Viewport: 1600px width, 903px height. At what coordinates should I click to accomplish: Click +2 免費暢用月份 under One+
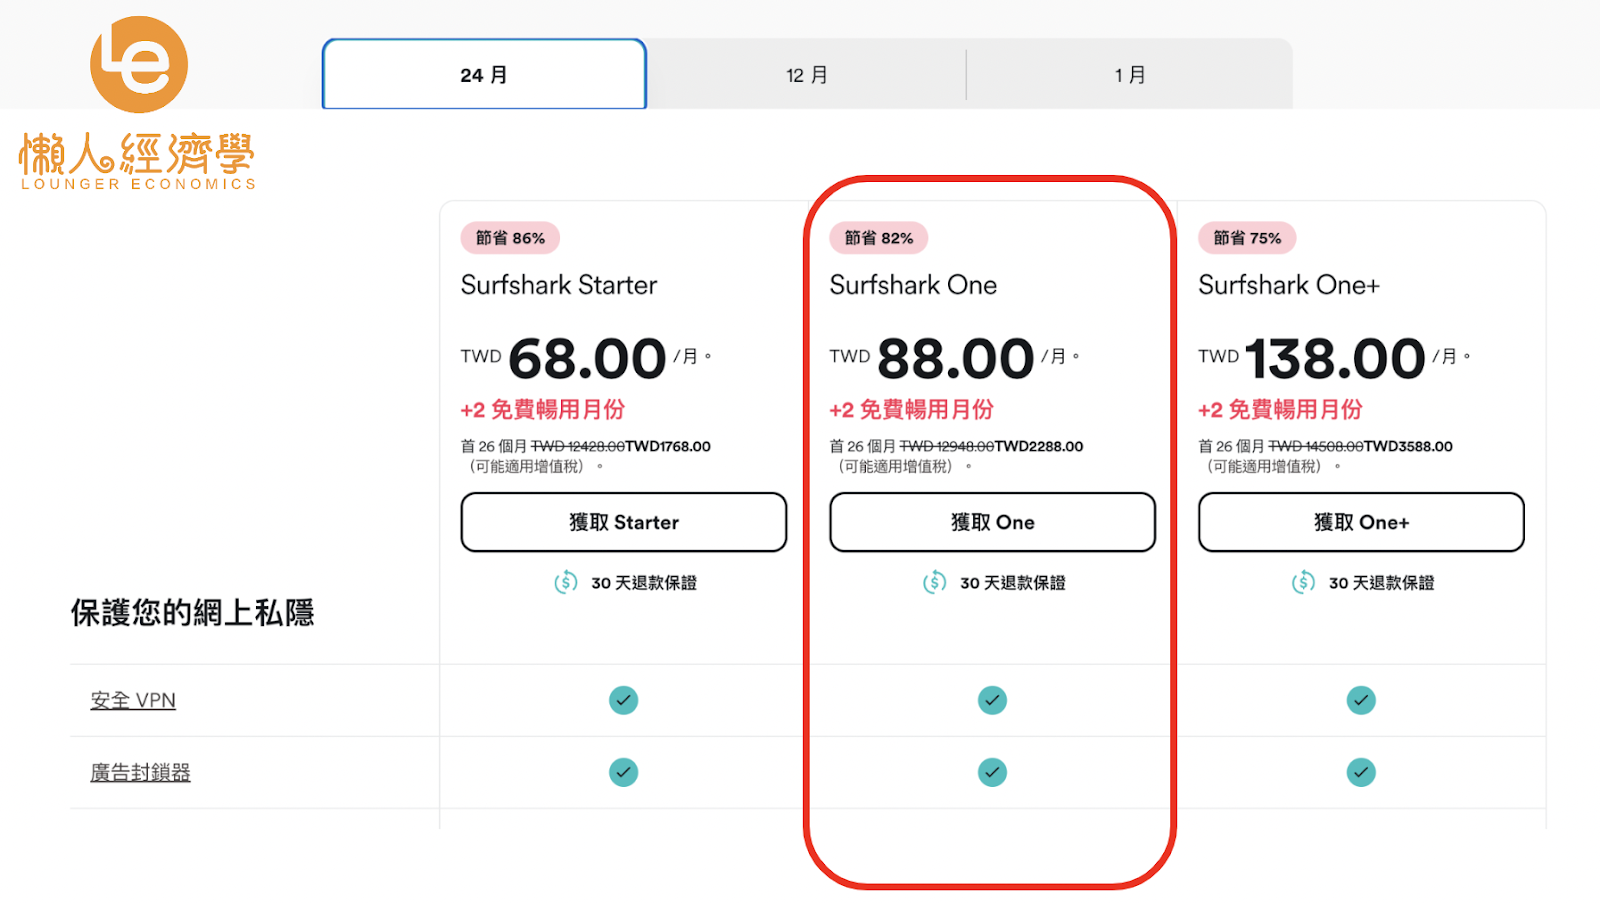(1280, 410)
